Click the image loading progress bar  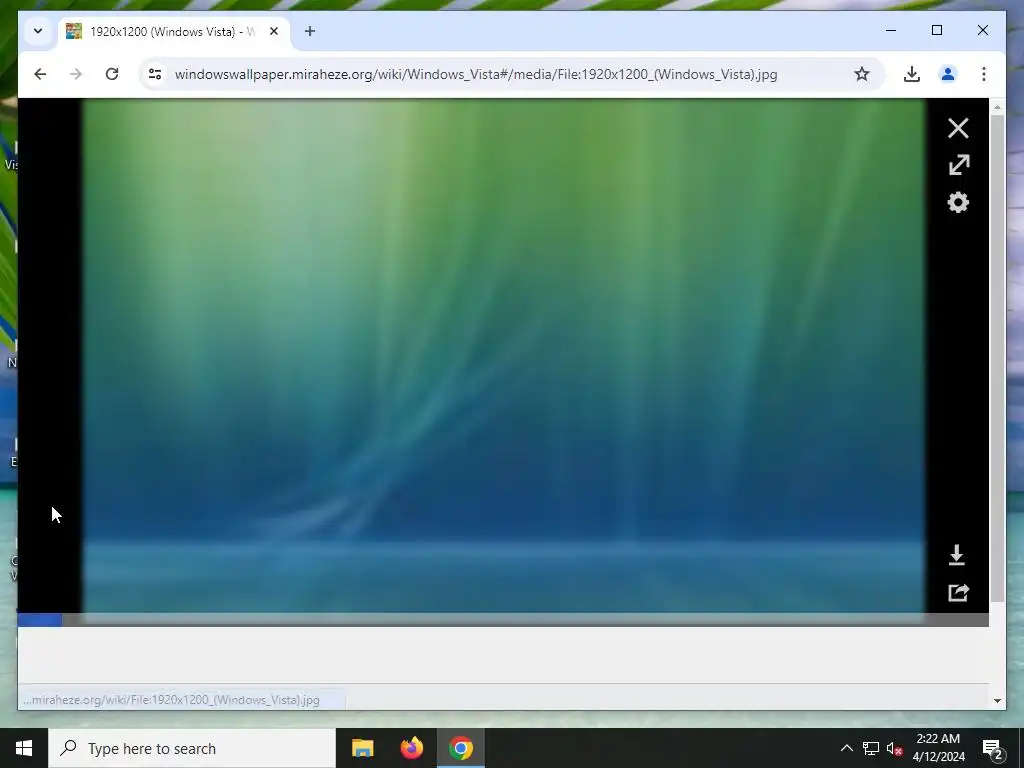point(503,620)
